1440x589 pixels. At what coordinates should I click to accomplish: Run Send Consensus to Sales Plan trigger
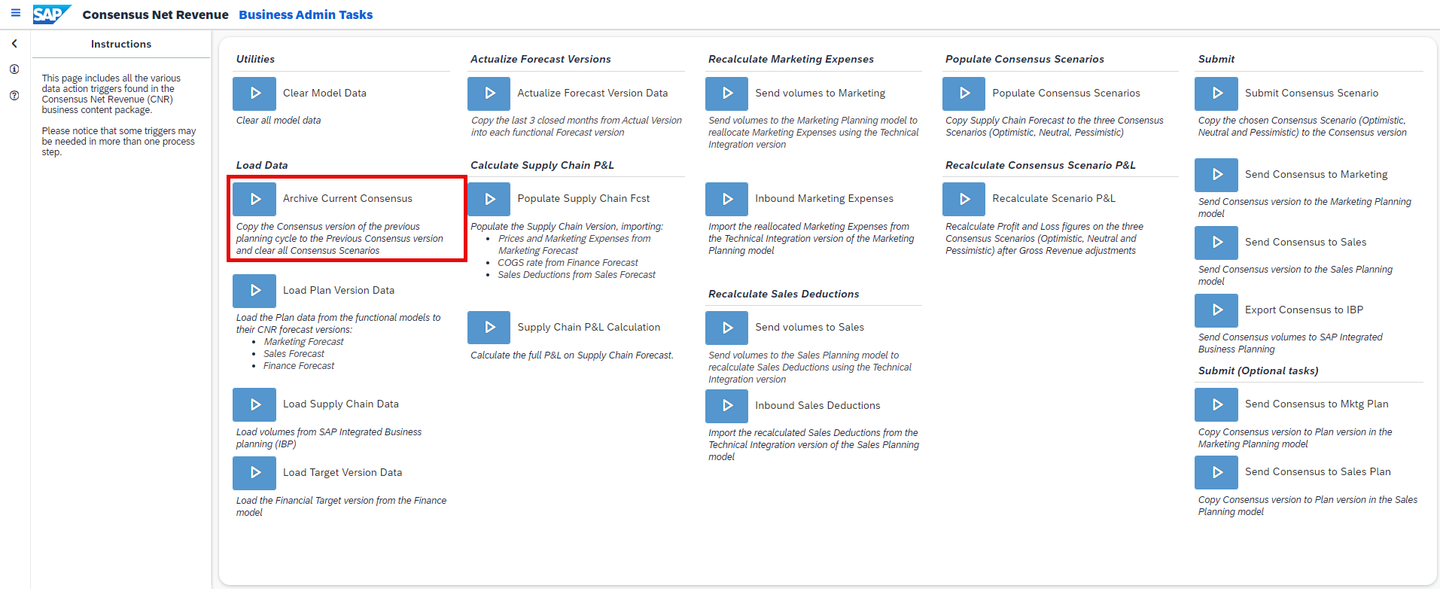click(x=1216, y=472)
